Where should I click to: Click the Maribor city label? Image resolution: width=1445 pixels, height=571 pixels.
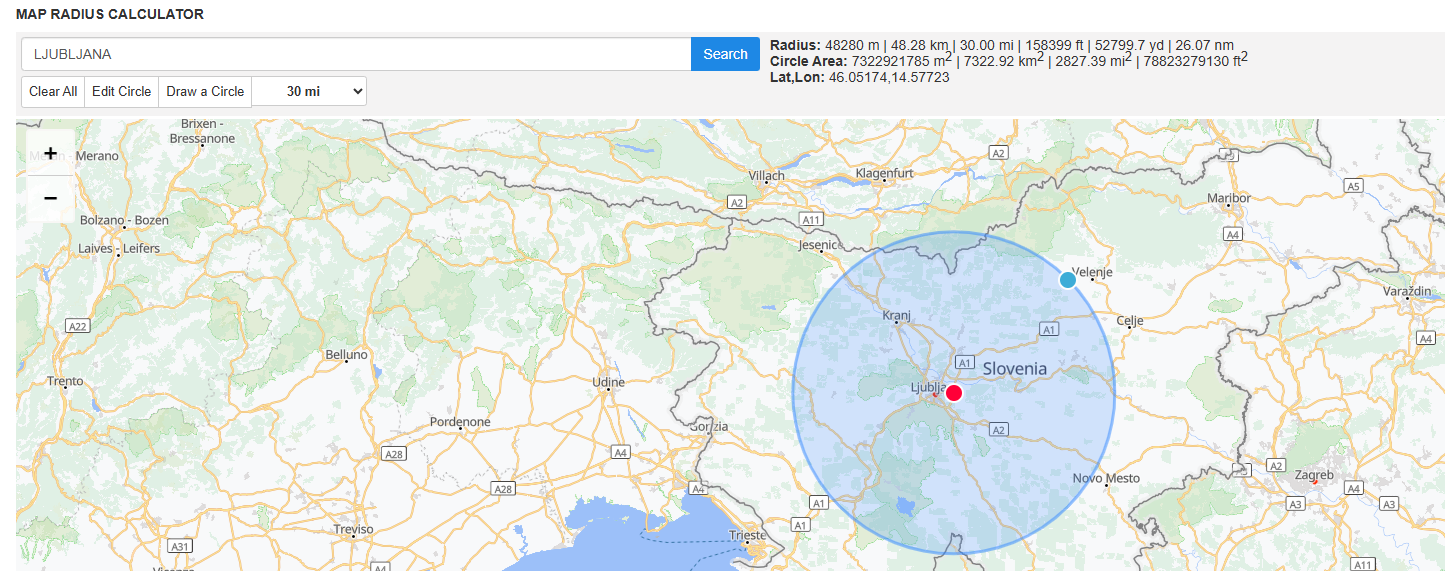click(x=1229, y=198)
